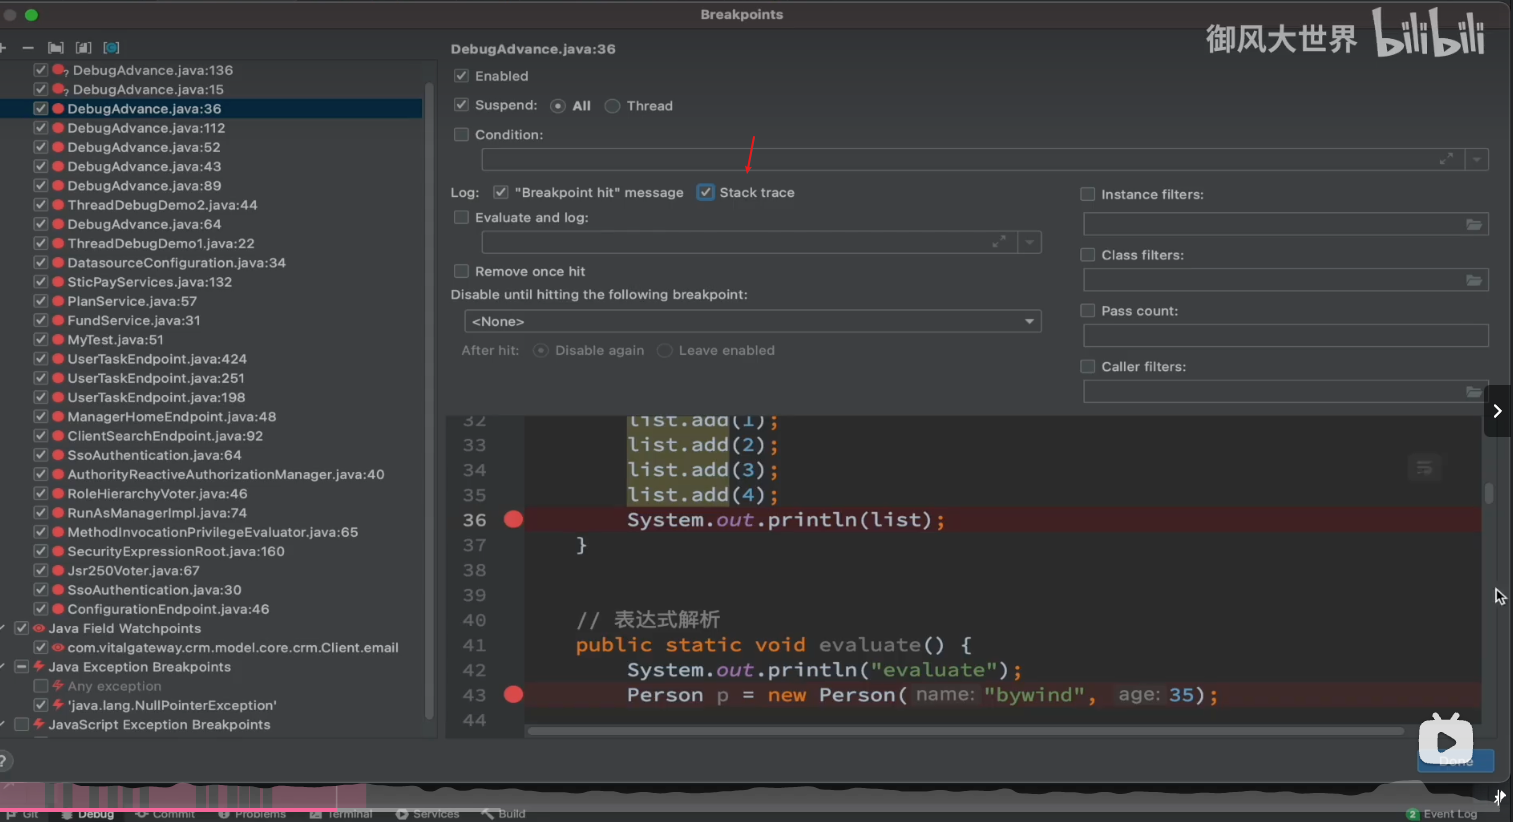The width and height of the screenshot is (1513, 822).
Task: Select ThreadDebugDemo2.java:44 breakpoint
Action: point(162,205)
